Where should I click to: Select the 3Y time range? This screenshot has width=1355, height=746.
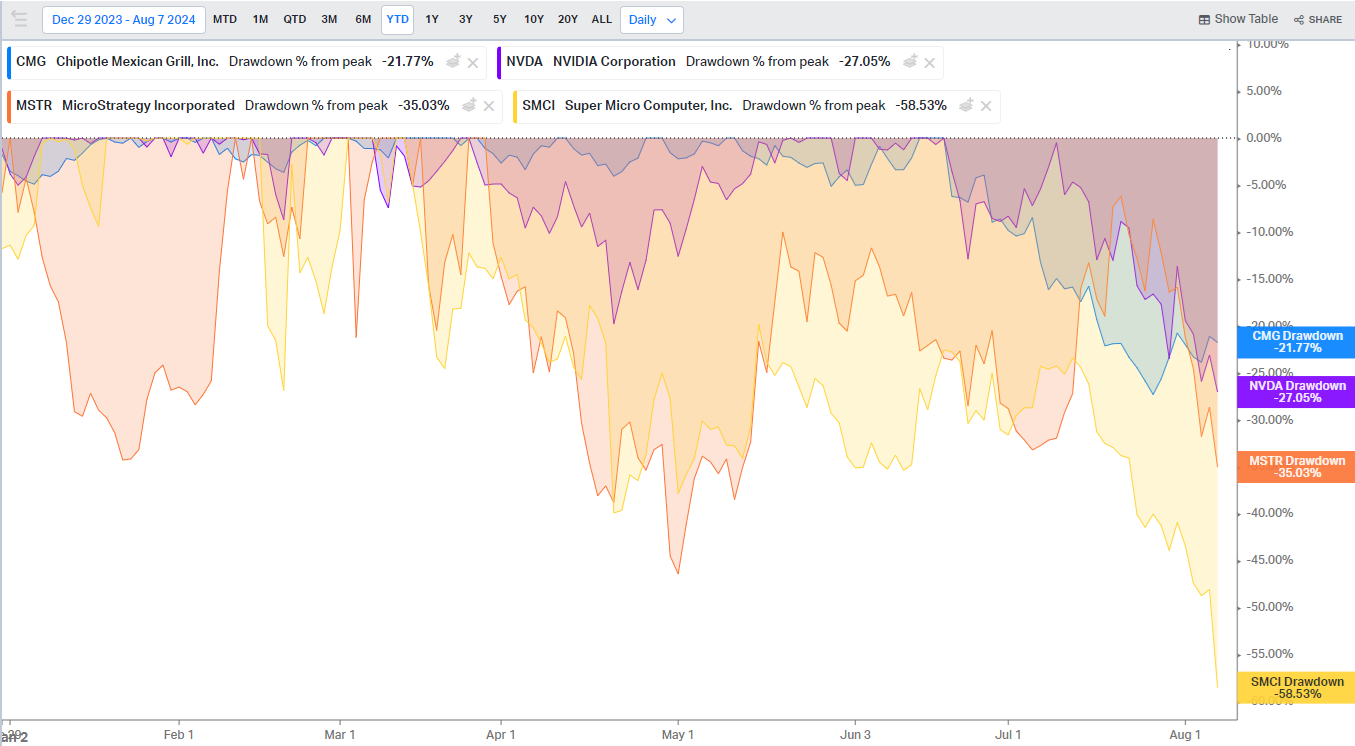pyautogui.click(x=466, y=20)
